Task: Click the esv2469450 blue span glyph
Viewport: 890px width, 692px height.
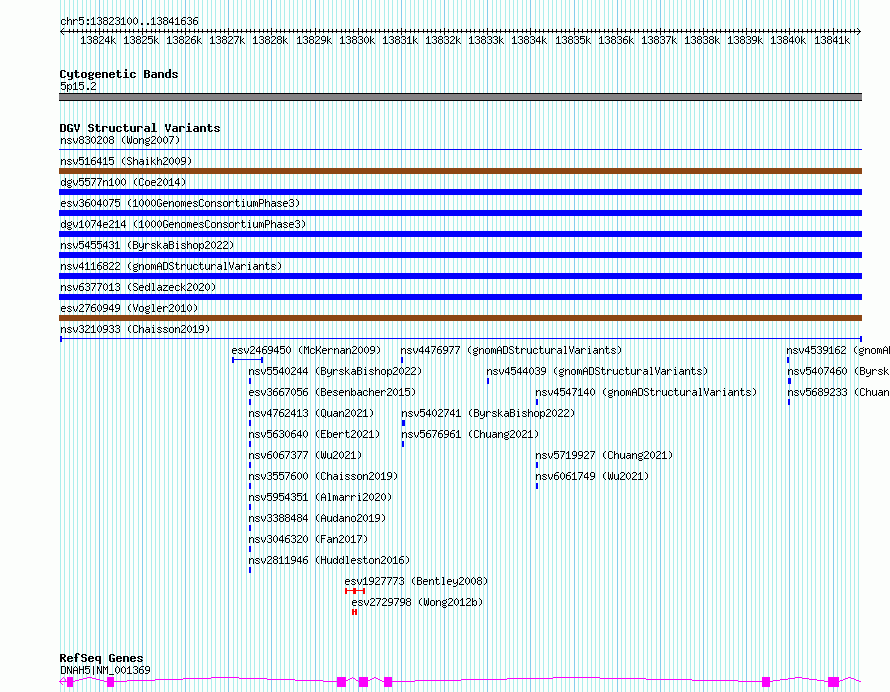Action: [247, 360]
